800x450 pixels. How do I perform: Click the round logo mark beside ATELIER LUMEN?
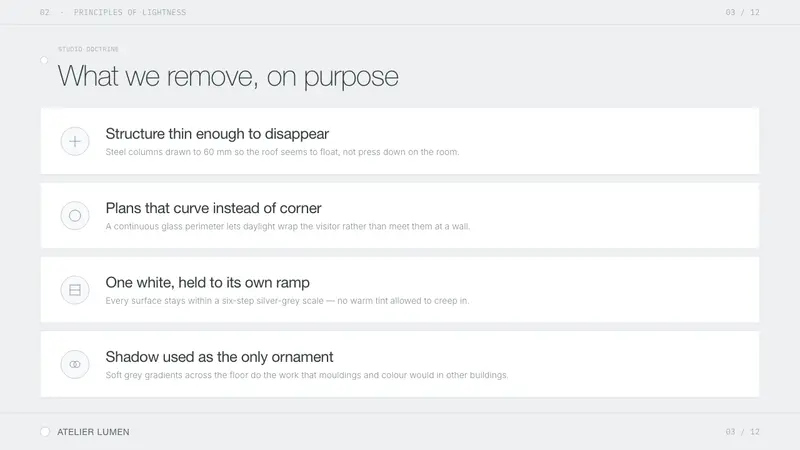[x=45, y=432]
